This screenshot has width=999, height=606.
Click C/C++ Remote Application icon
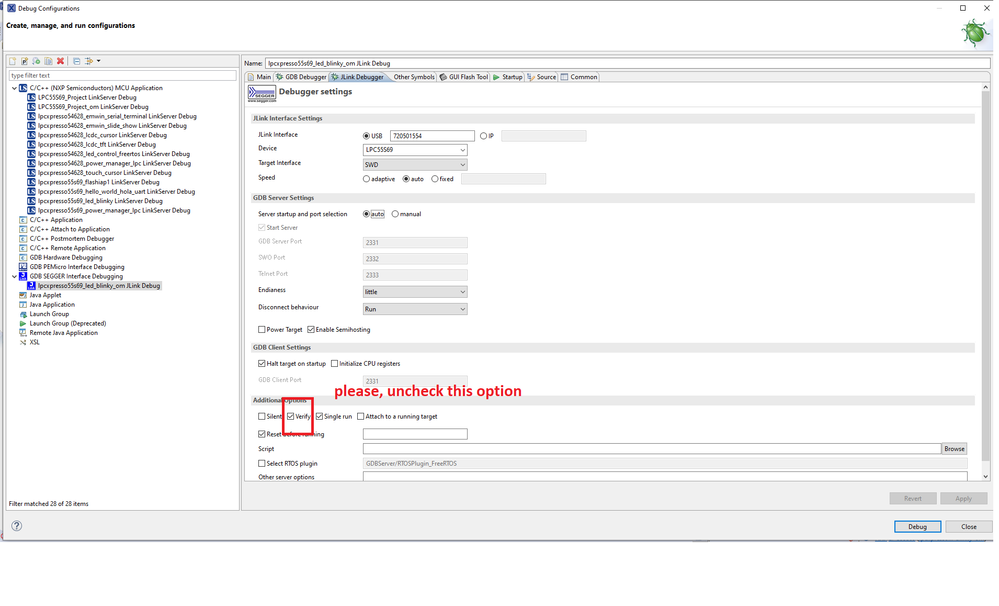pos(23,248)
